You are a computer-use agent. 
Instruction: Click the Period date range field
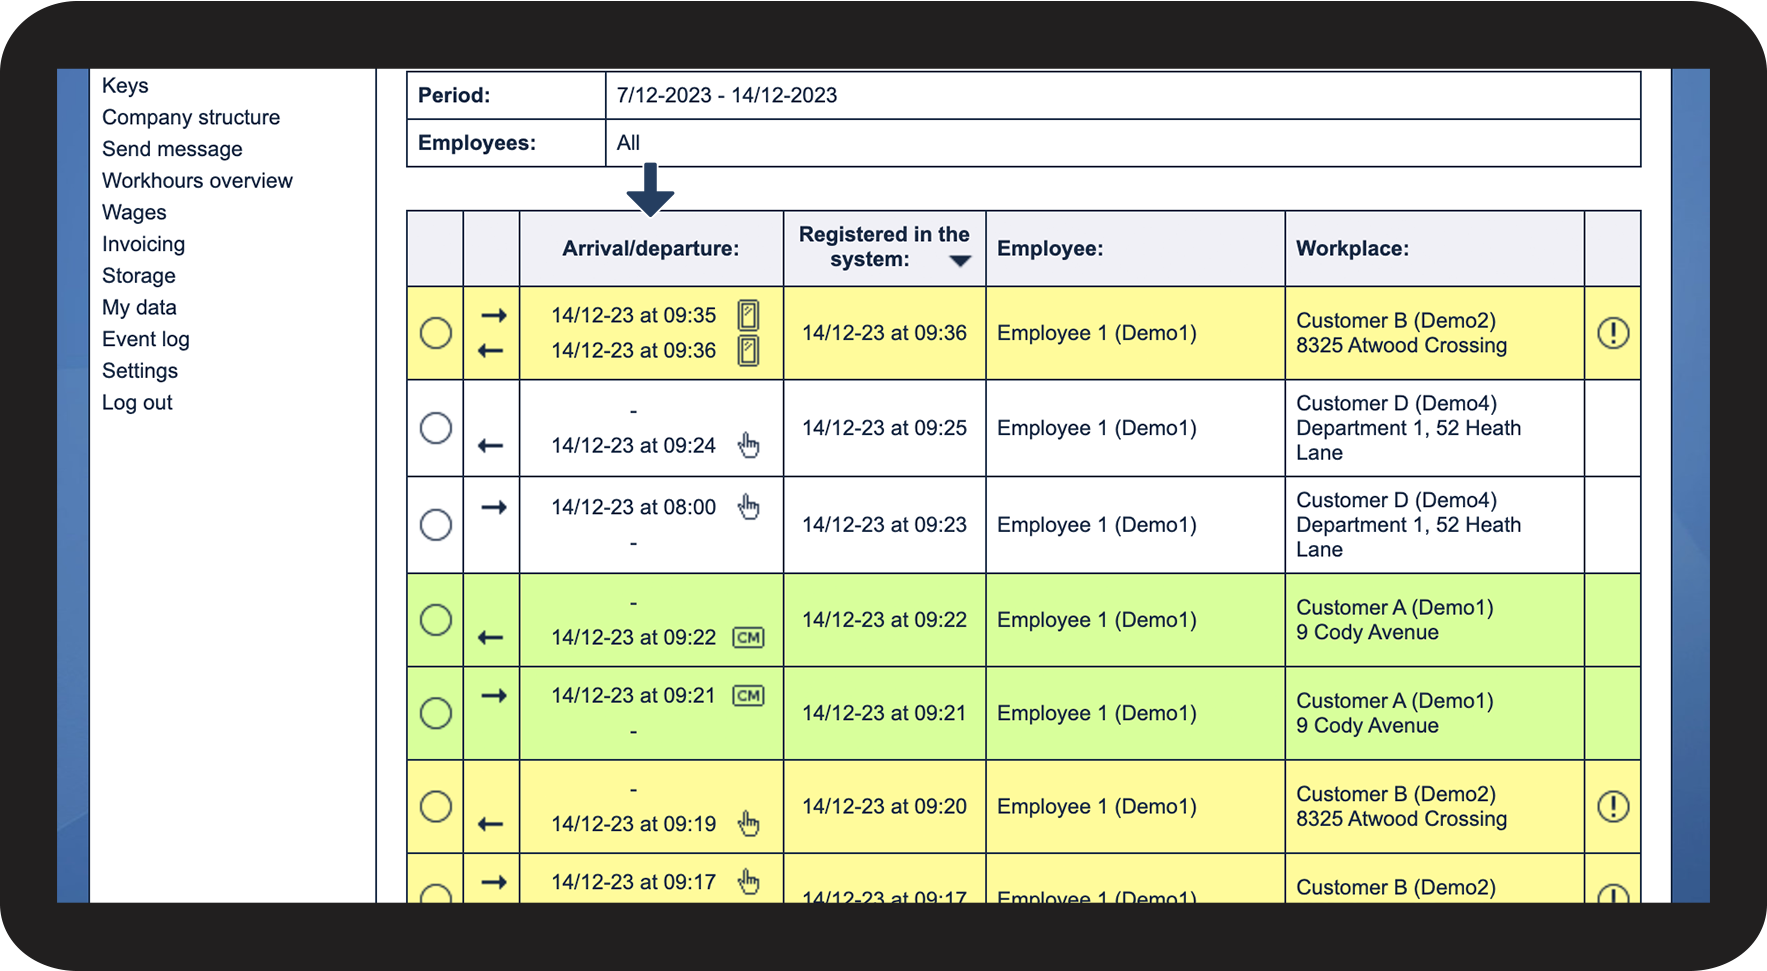pyautogui.click(x=1123, y=95)
